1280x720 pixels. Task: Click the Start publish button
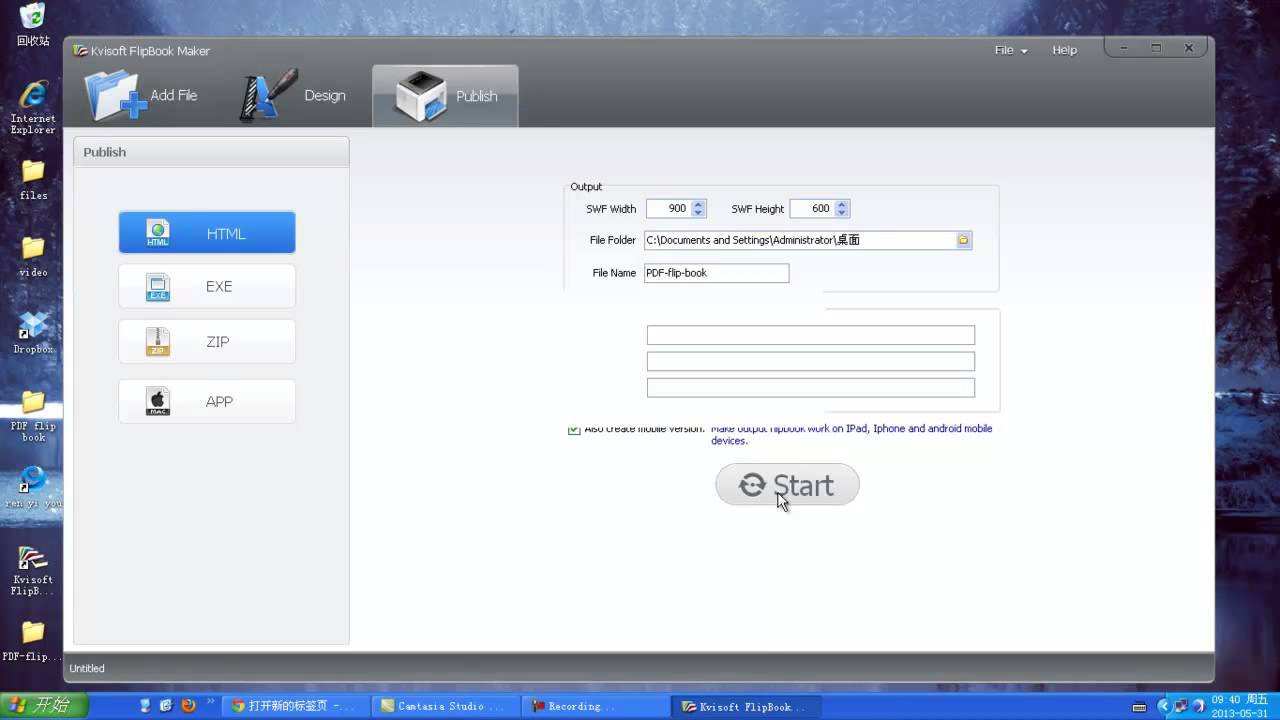point(787,485)
